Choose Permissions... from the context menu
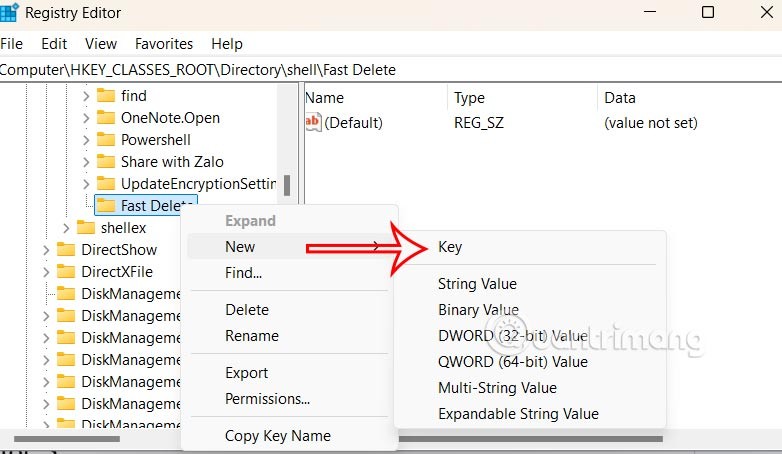This screenshot has height=454, width=782. point(267,399)
